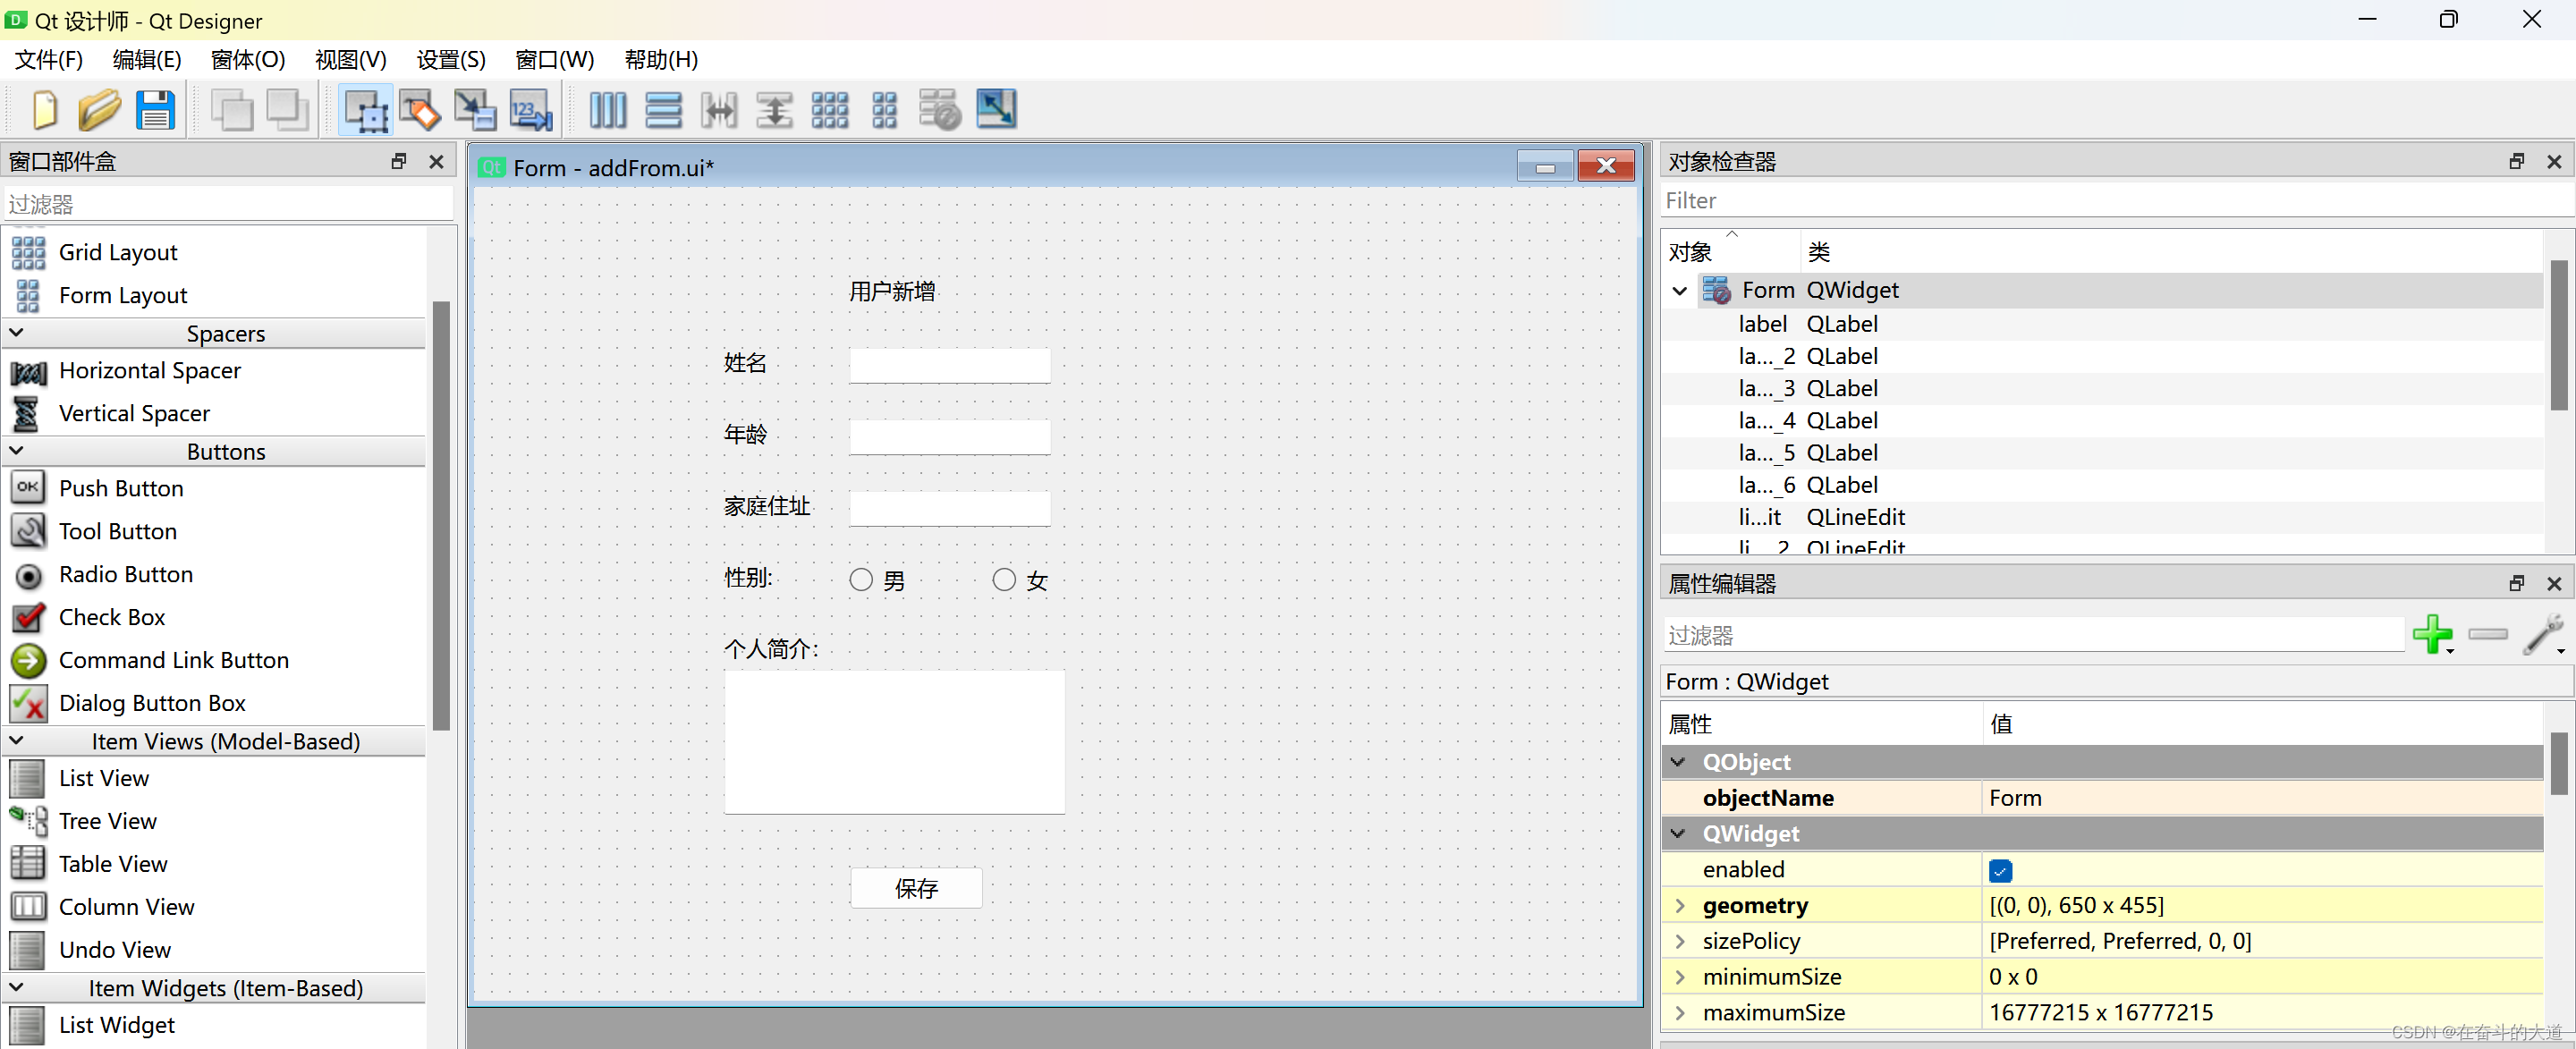The height and width of the screenshot is (1049, 2576).
Task: Collapse the Form tree node
Action: (1680, 291)
